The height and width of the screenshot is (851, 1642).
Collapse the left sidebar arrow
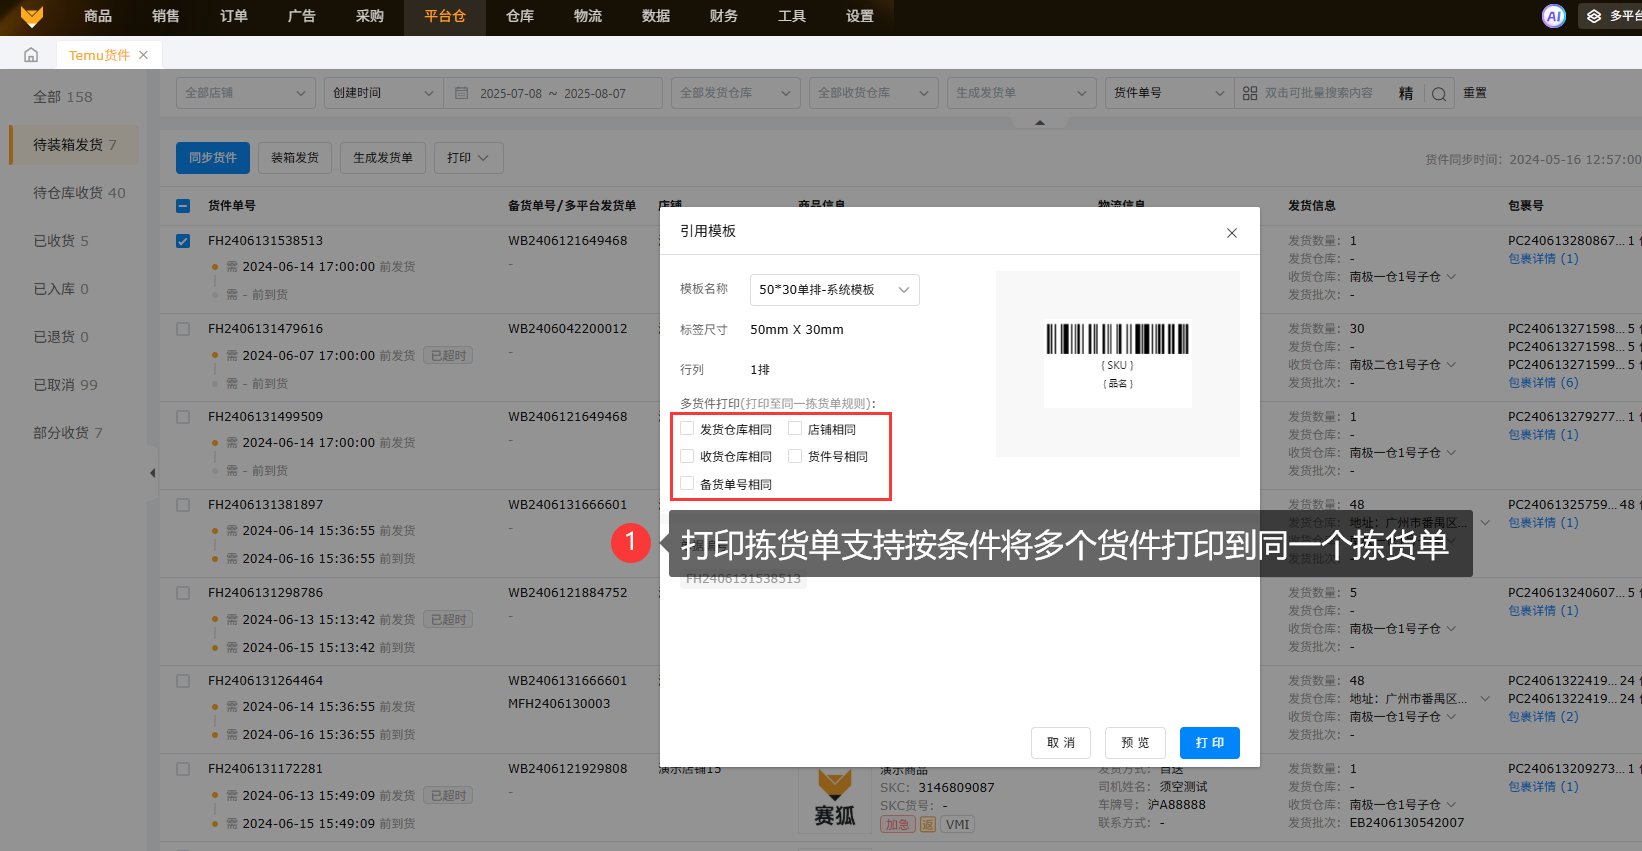[x=152, y=473]
